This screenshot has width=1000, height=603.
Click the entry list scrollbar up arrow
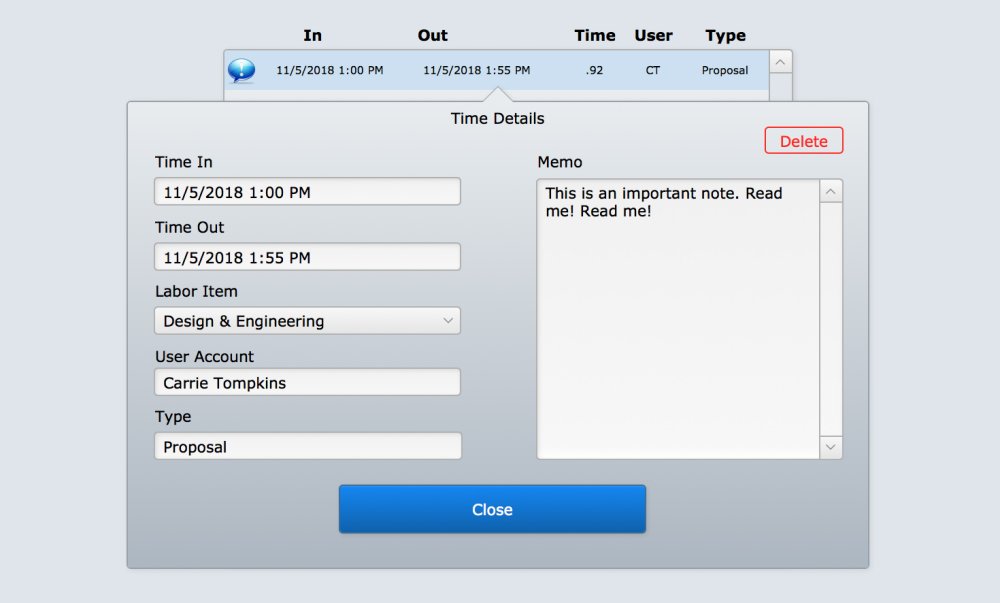[x=779, y=61]
